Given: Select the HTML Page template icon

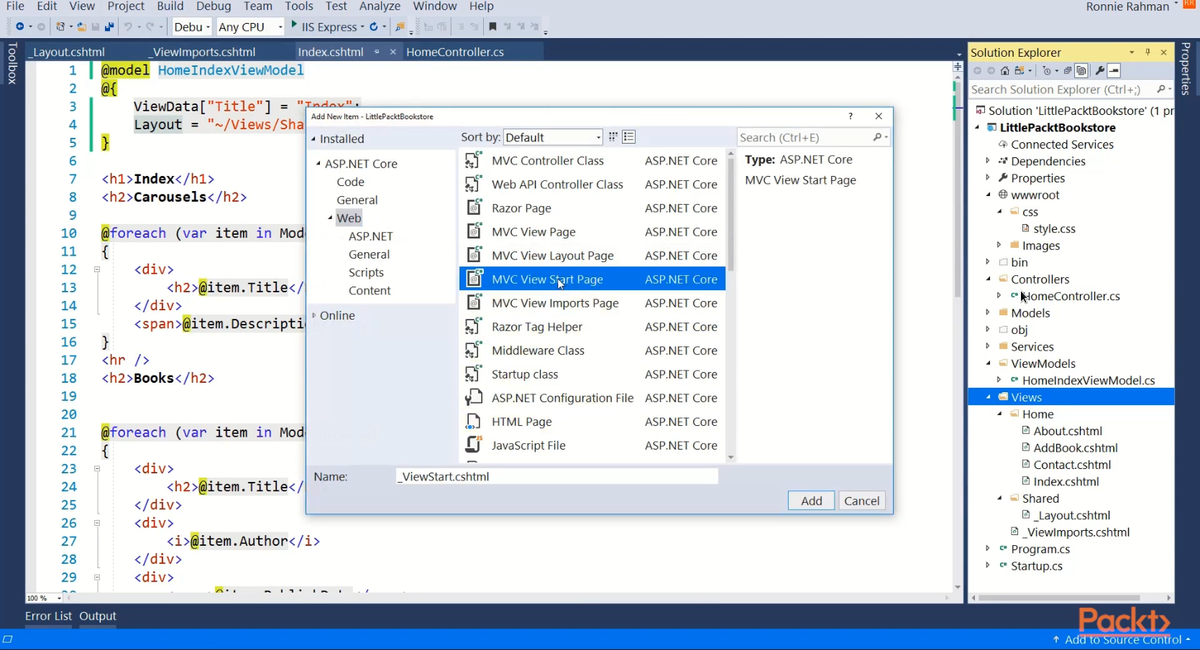Looking at the screenshot, I should [474, 421].
